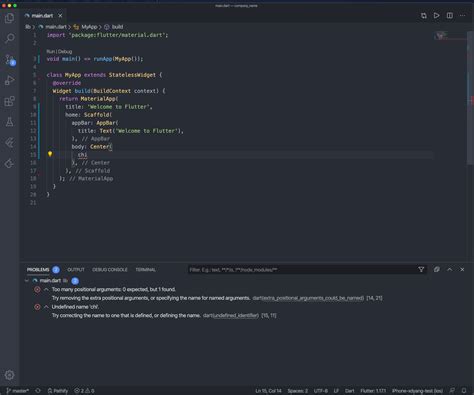Screen dimensions: 474x395
Task: Collapse main.dart group in Problems list
Action: pyautogui.click(x=27, y=281)
